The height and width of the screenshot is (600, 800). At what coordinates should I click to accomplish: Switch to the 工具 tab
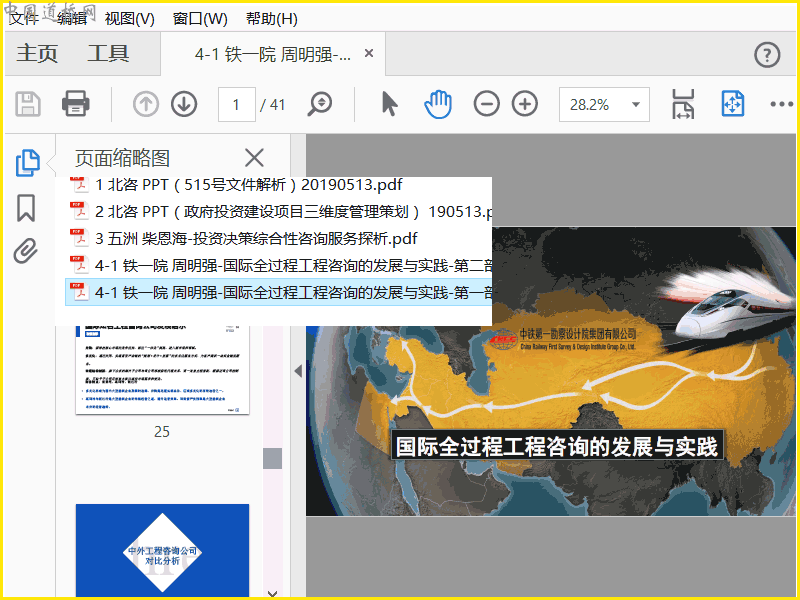coord(108,54)
